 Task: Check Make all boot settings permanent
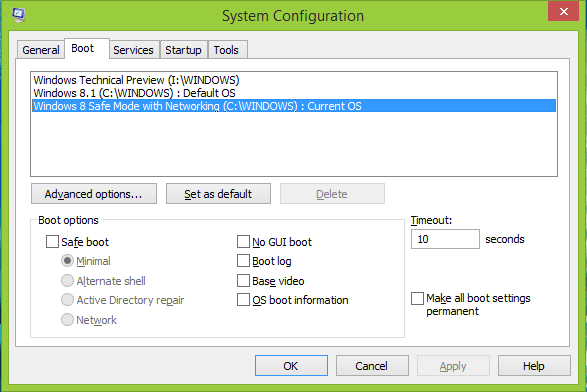(x=417, y=298)
